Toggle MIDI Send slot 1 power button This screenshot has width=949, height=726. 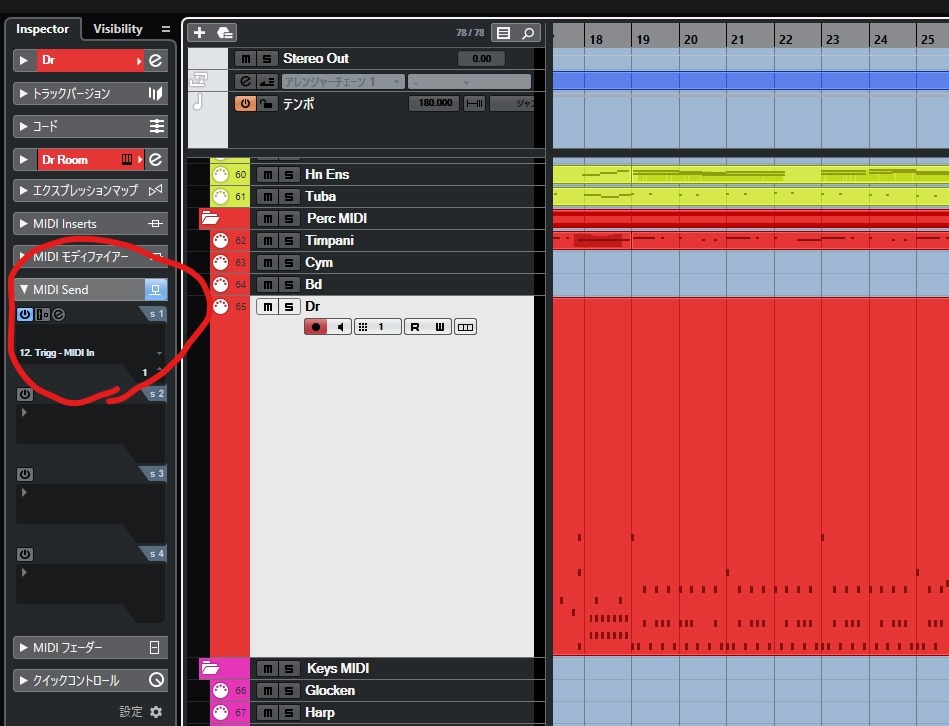[x=24, y=314]
